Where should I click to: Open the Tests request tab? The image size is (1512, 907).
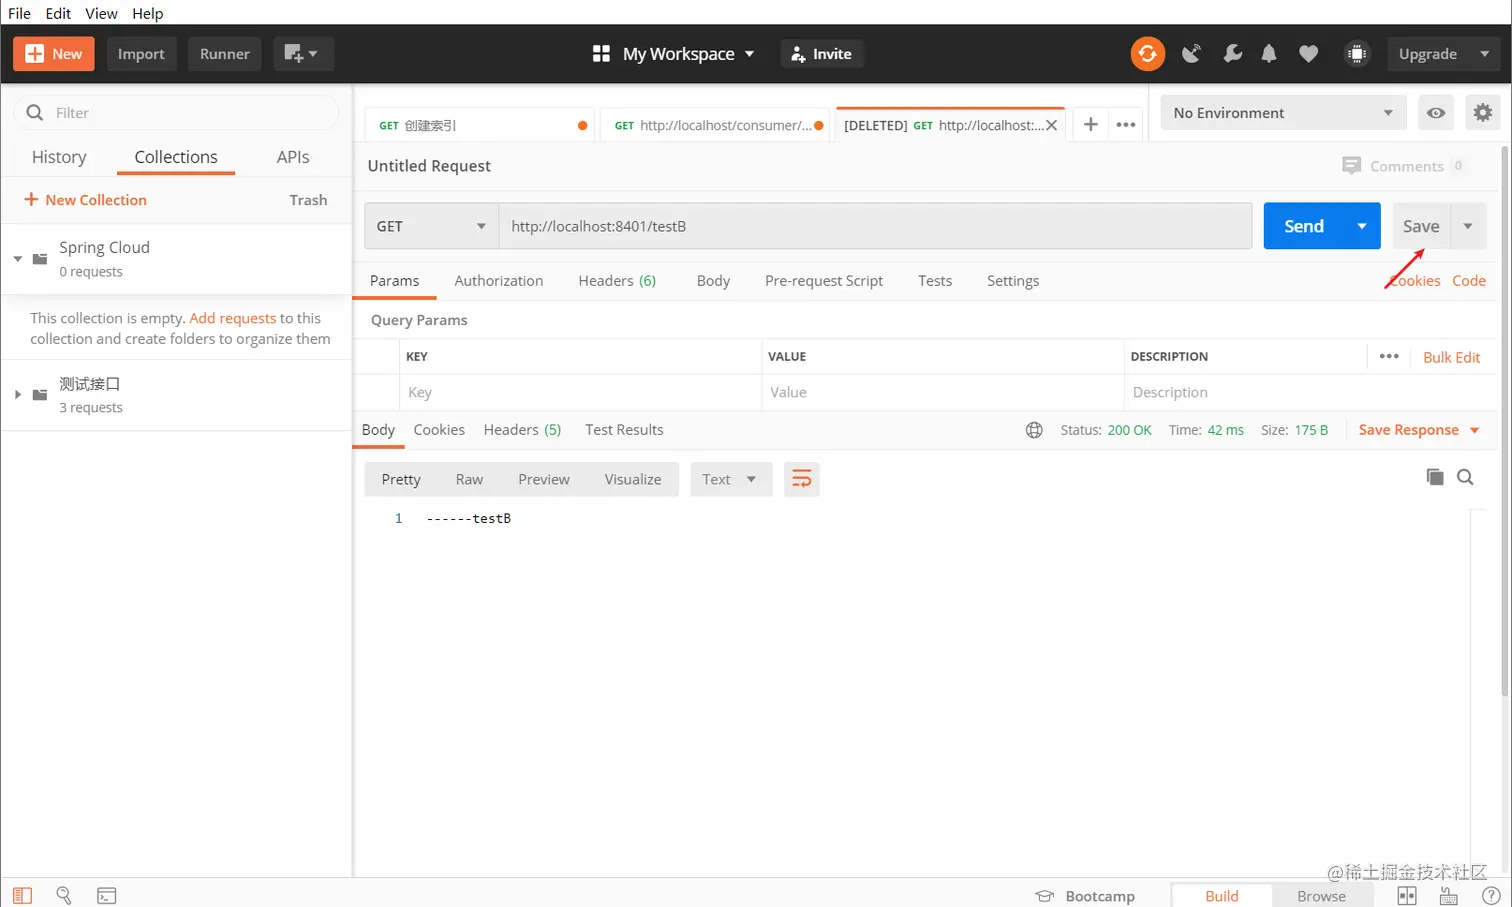click(x=935, y=281)
